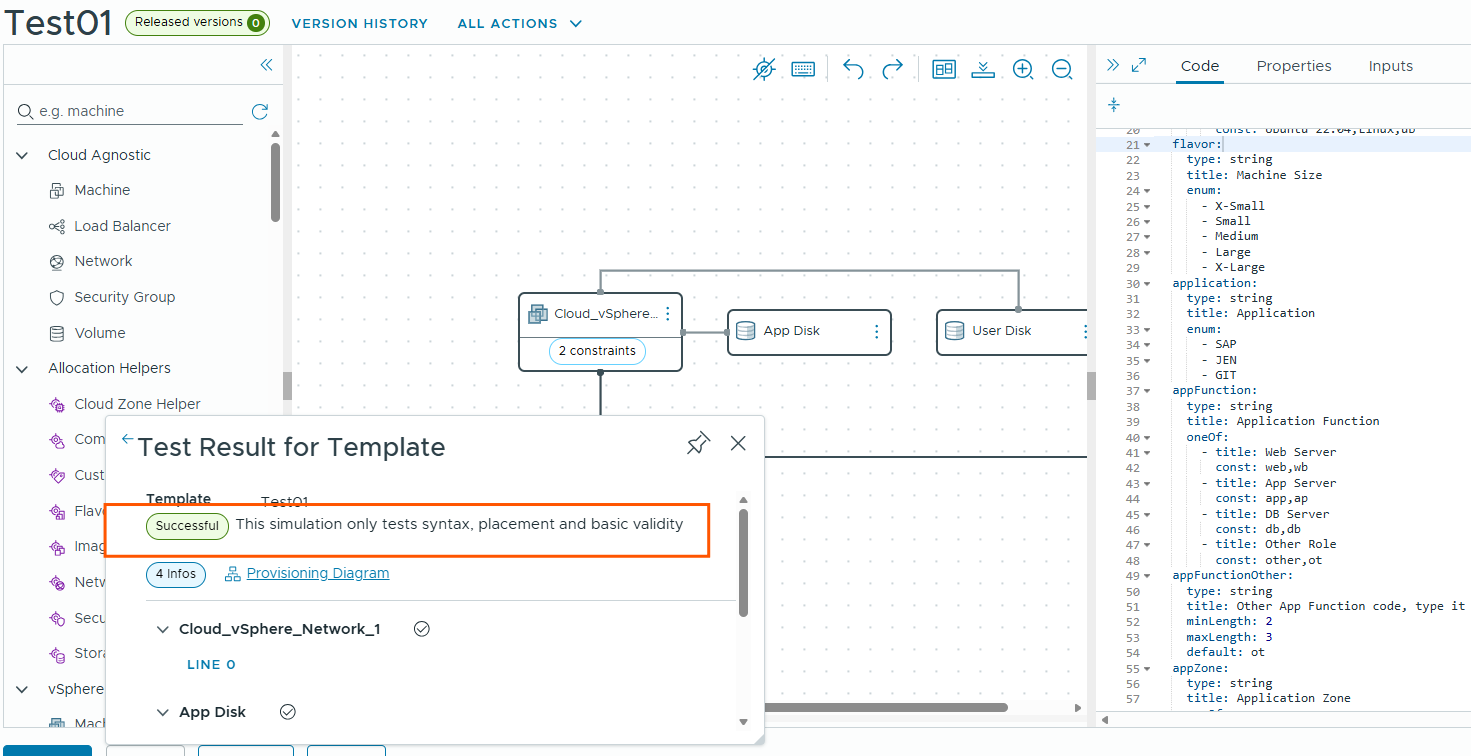Open the All Actions dropdown
This screenshot has height=756, width=1471.
519,23
